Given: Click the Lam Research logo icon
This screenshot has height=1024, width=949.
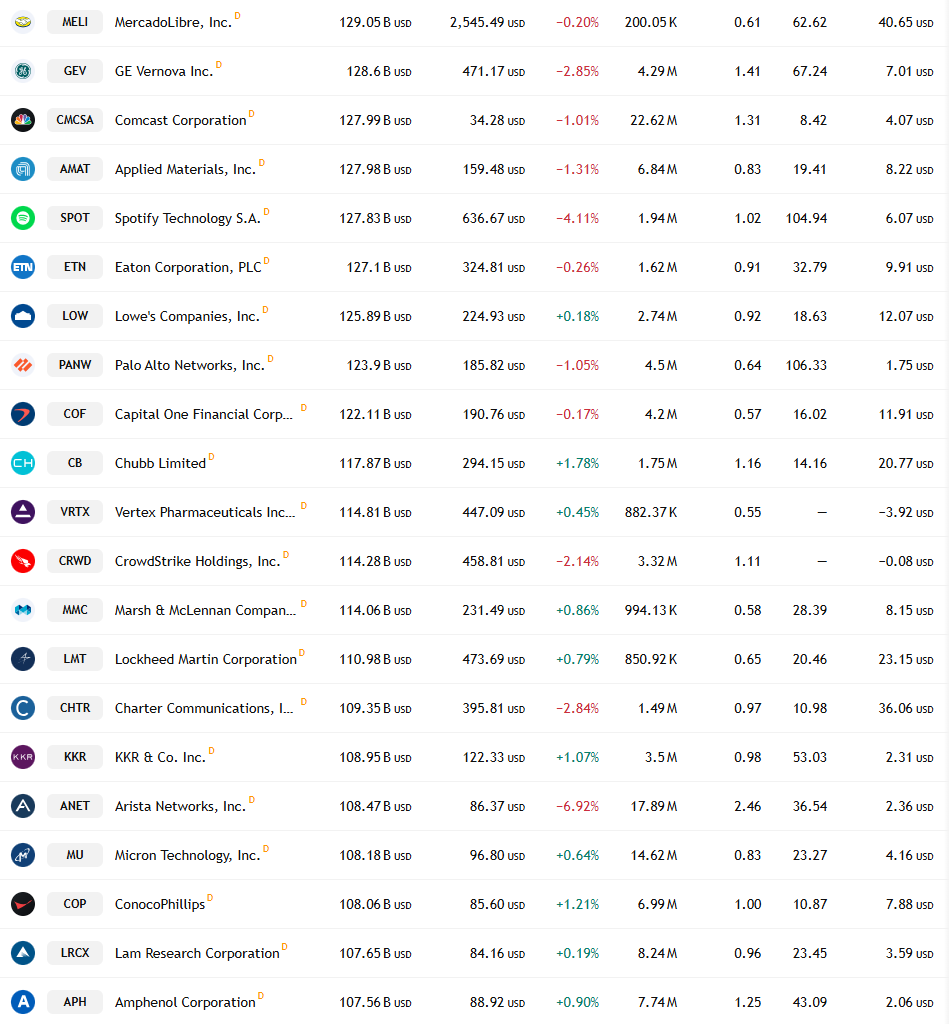Looking at the screenshot, I should [x=23, y=953].
